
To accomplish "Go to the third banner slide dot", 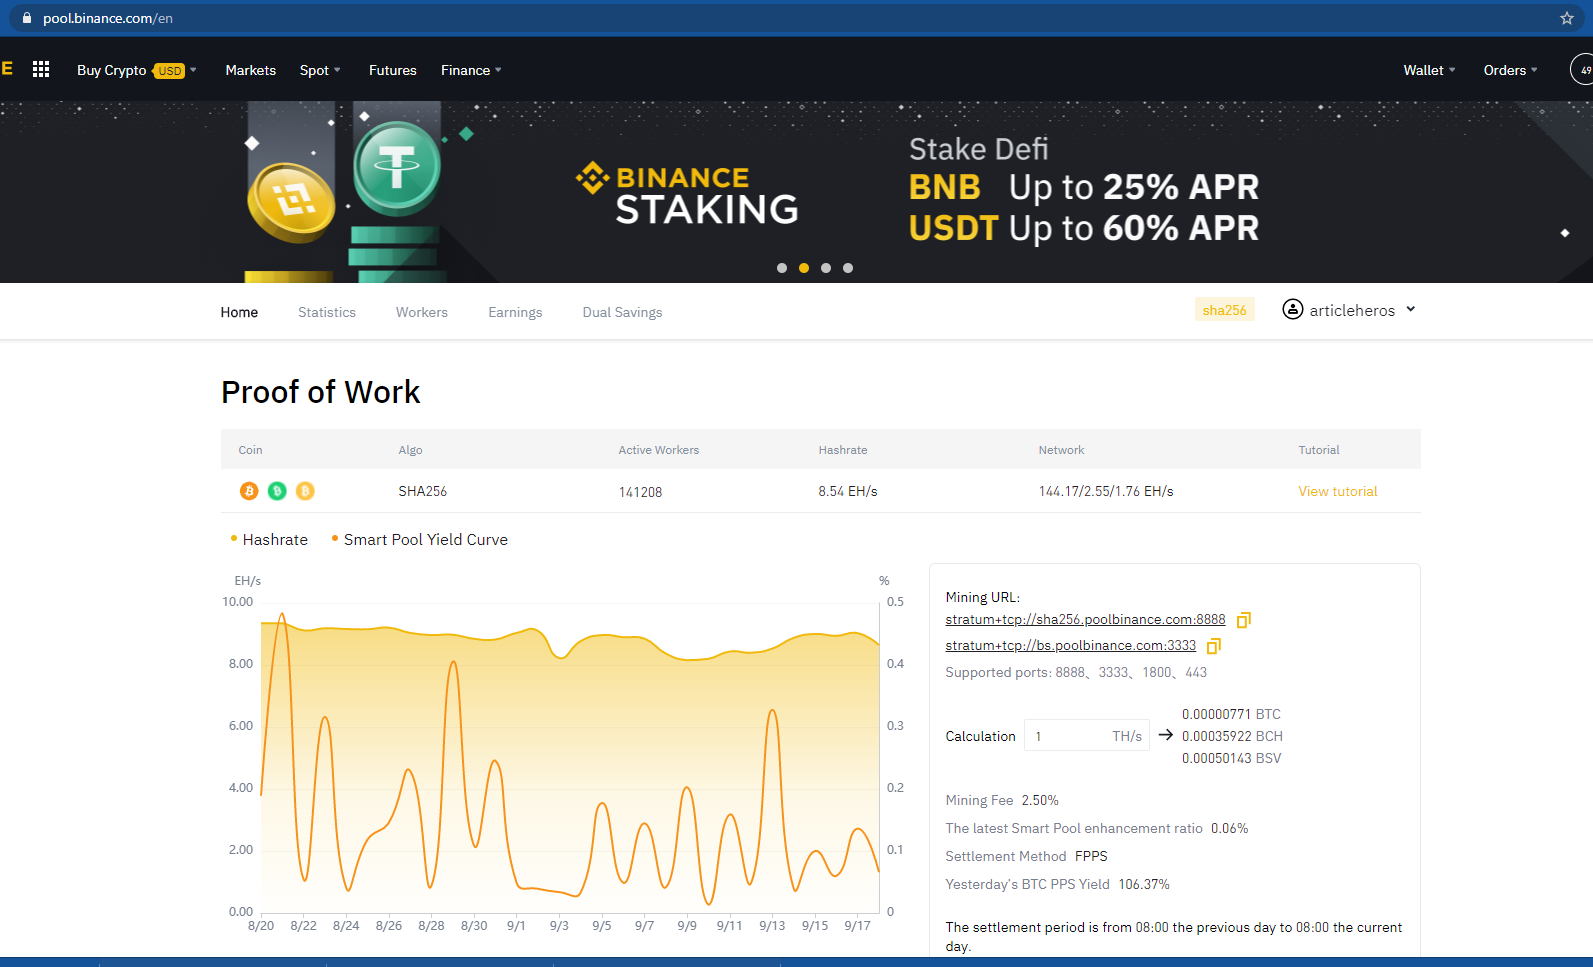I will point(826,268).
